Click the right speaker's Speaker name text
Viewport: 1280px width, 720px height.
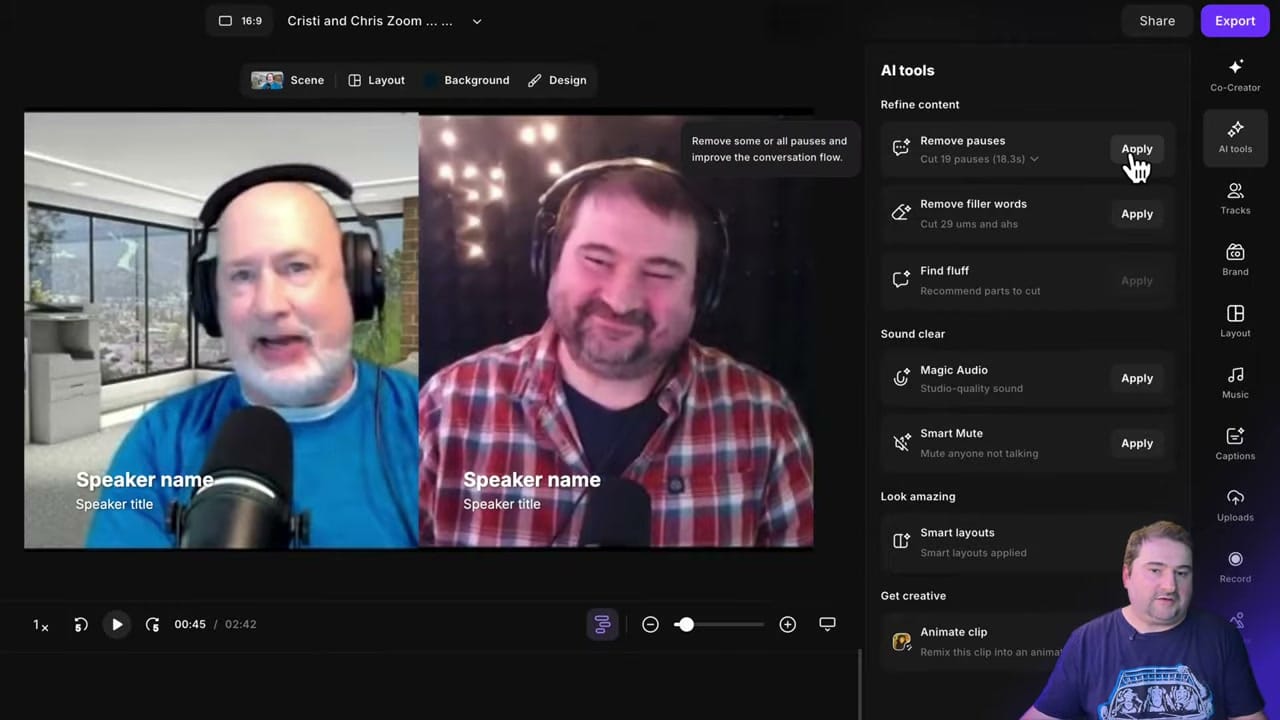pyautogui.click(x=532, y=480)
